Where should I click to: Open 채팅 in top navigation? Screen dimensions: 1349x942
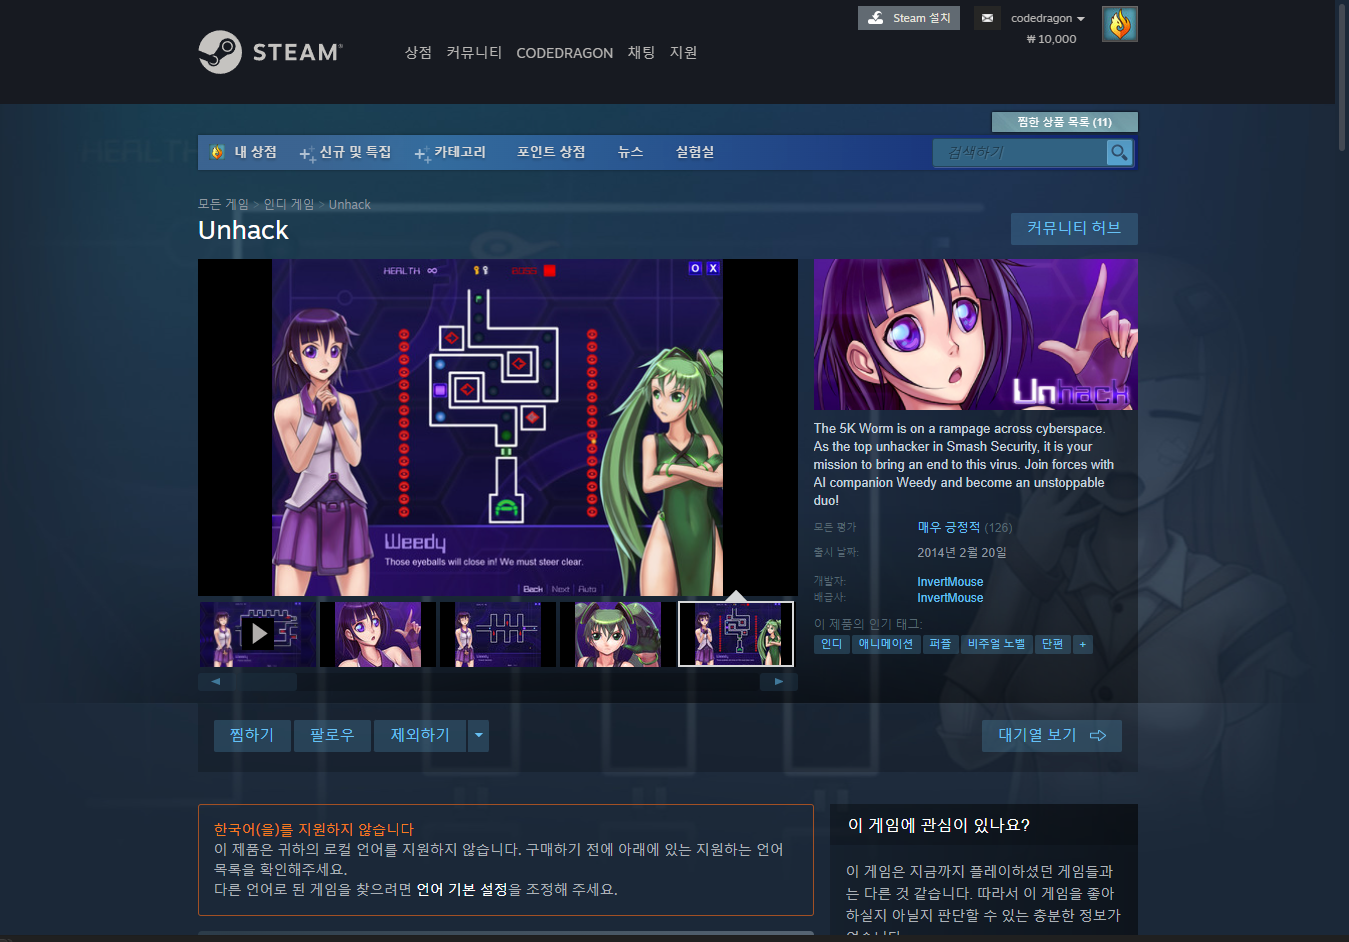pos(641,52)
